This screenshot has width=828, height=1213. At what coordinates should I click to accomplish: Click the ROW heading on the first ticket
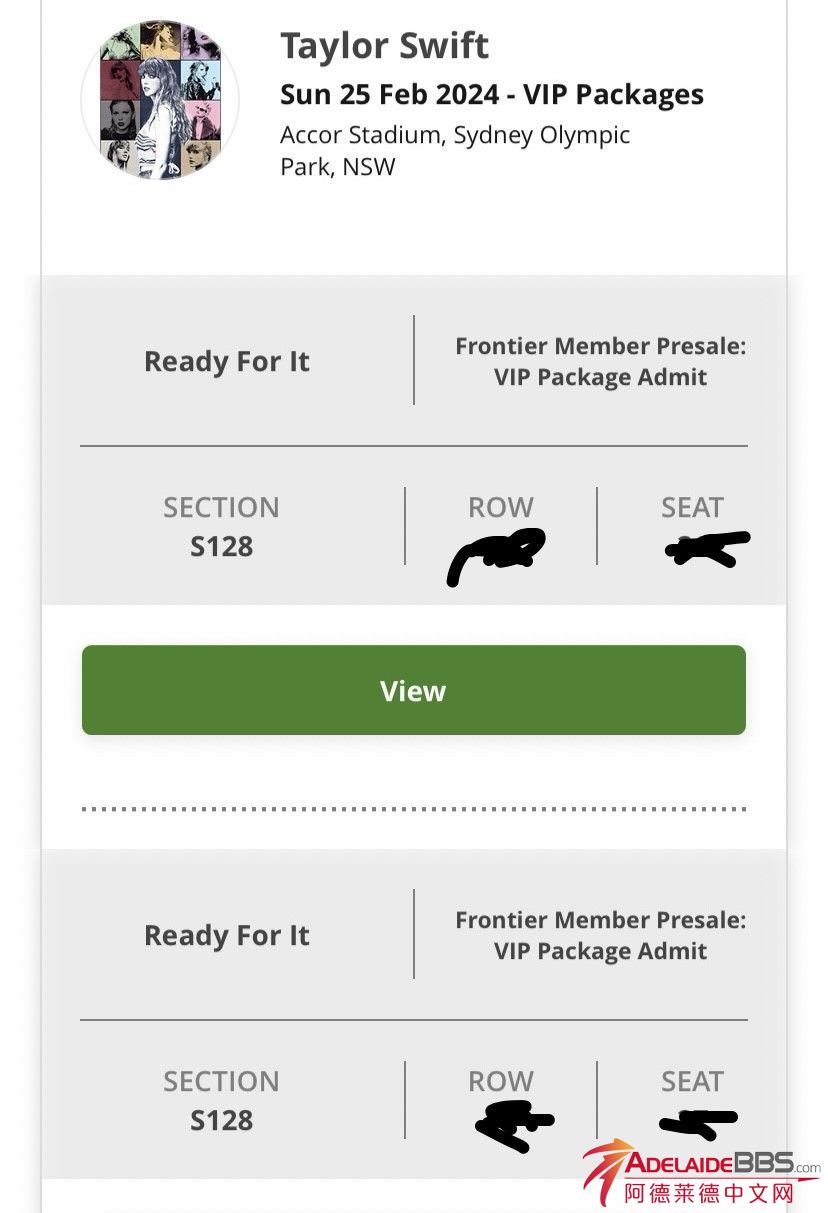501,507
